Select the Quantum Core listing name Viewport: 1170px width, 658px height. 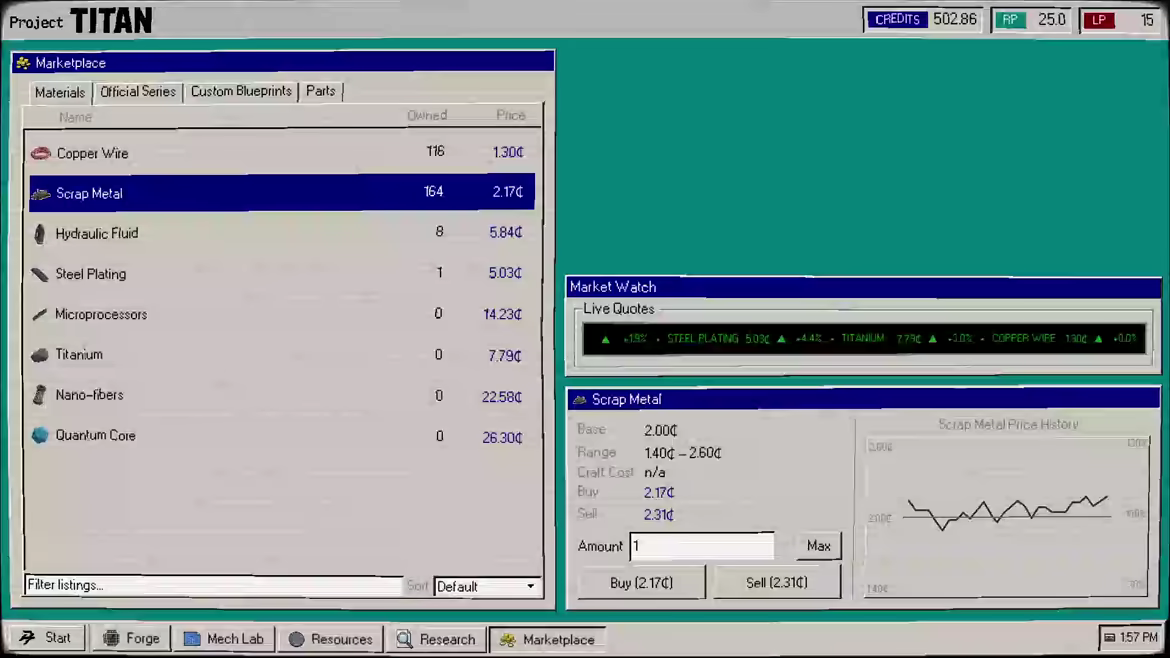[96, 436]
